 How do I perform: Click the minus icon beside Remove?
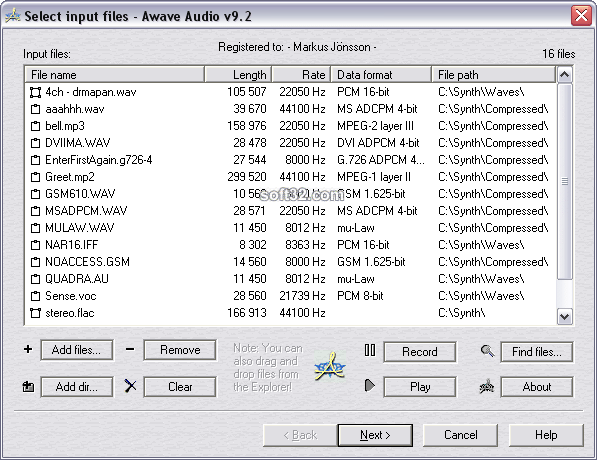point(130,349)
